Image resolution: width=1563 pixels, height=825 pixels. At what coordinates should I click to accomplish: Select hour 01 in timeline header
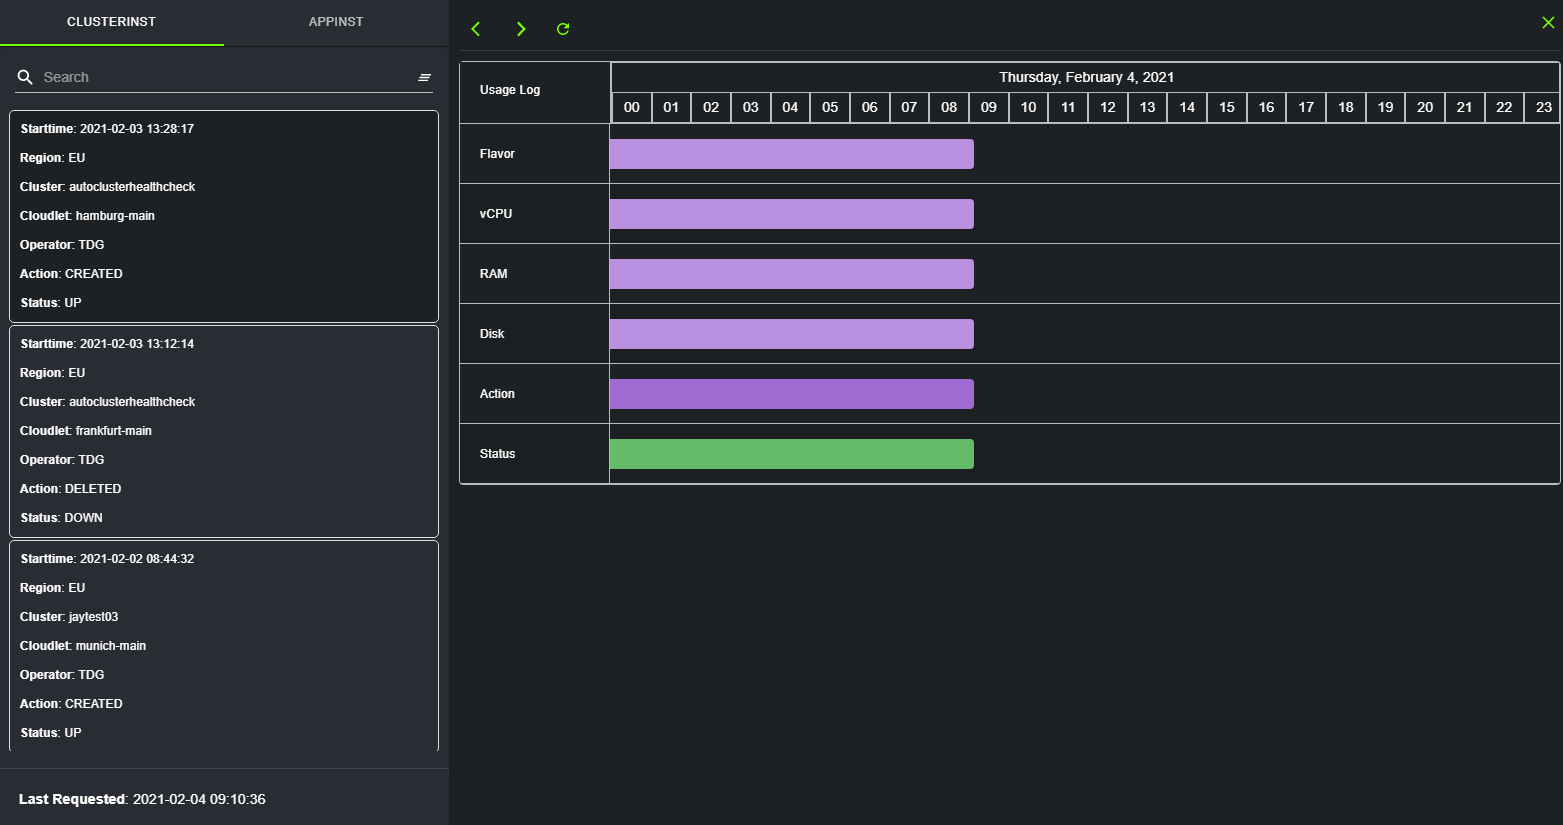click(671, 107)
